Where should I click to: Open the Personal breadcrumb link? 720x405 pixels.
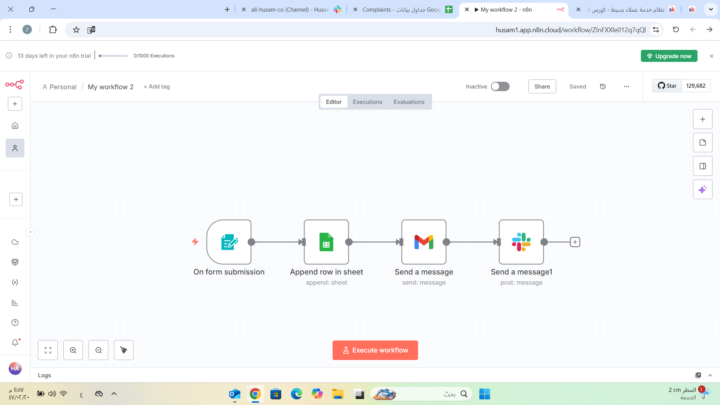(x=59, y=87)
